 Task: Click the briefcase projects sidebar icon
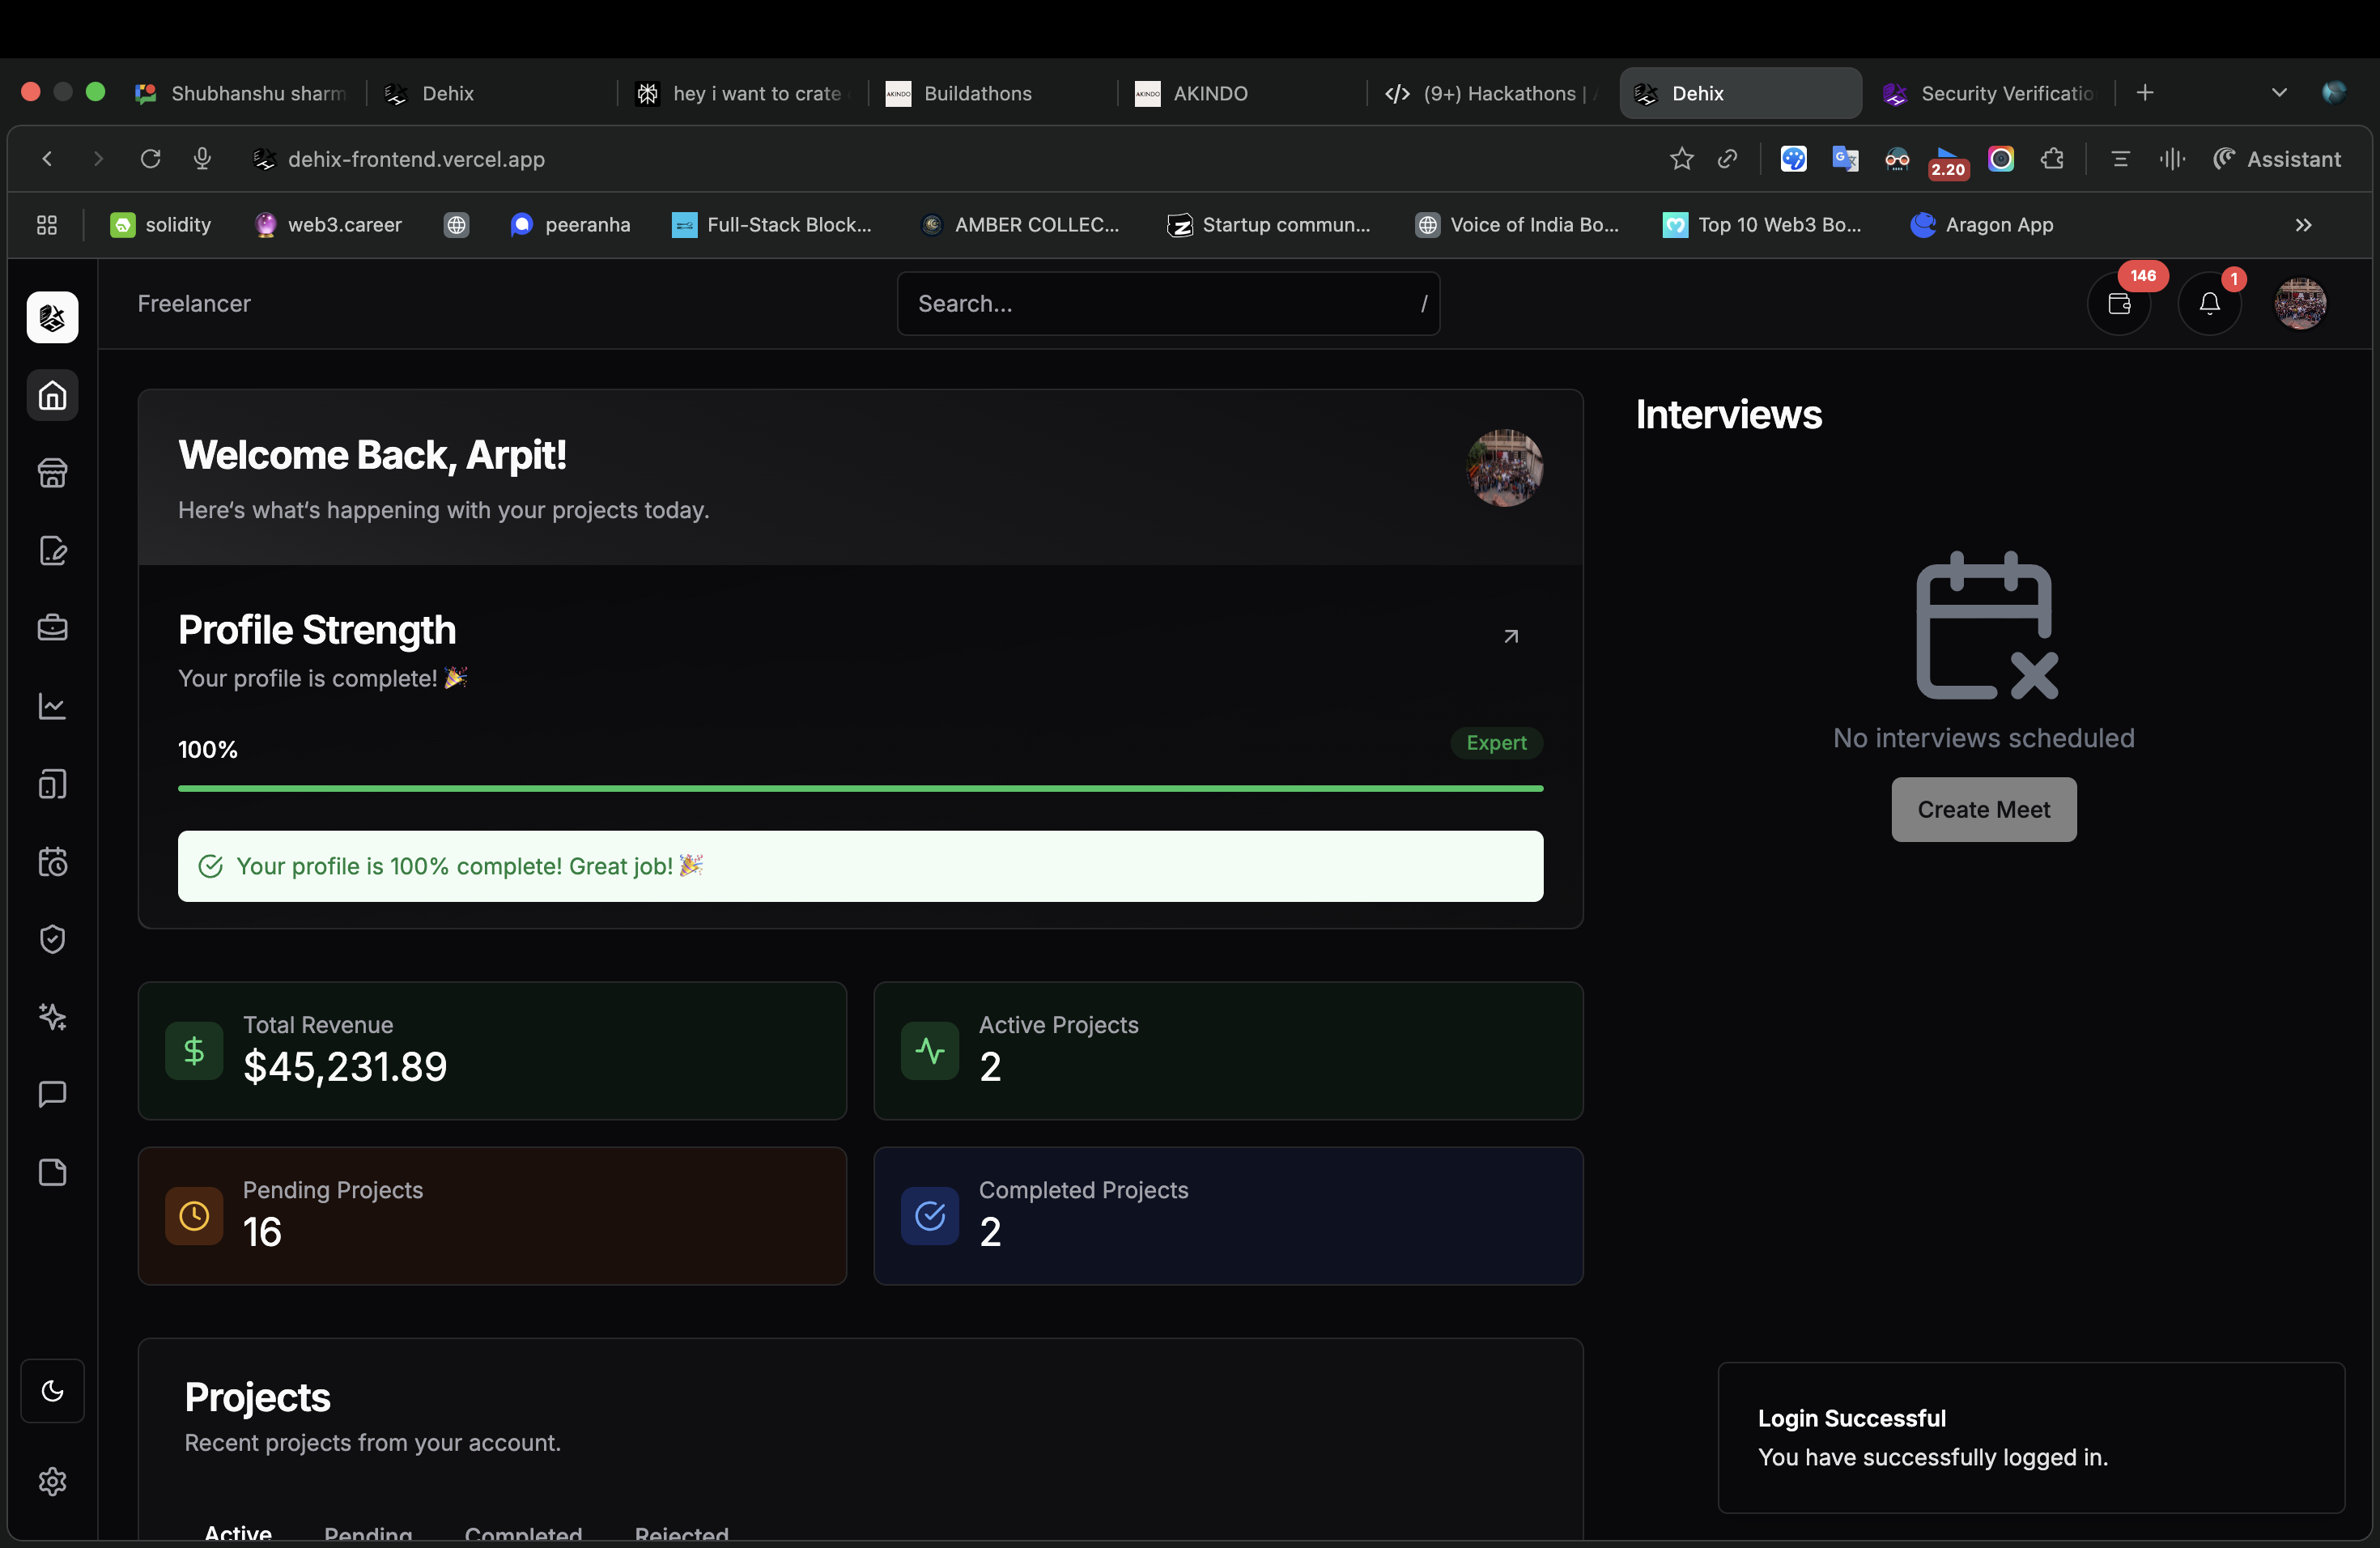(52, 628)
